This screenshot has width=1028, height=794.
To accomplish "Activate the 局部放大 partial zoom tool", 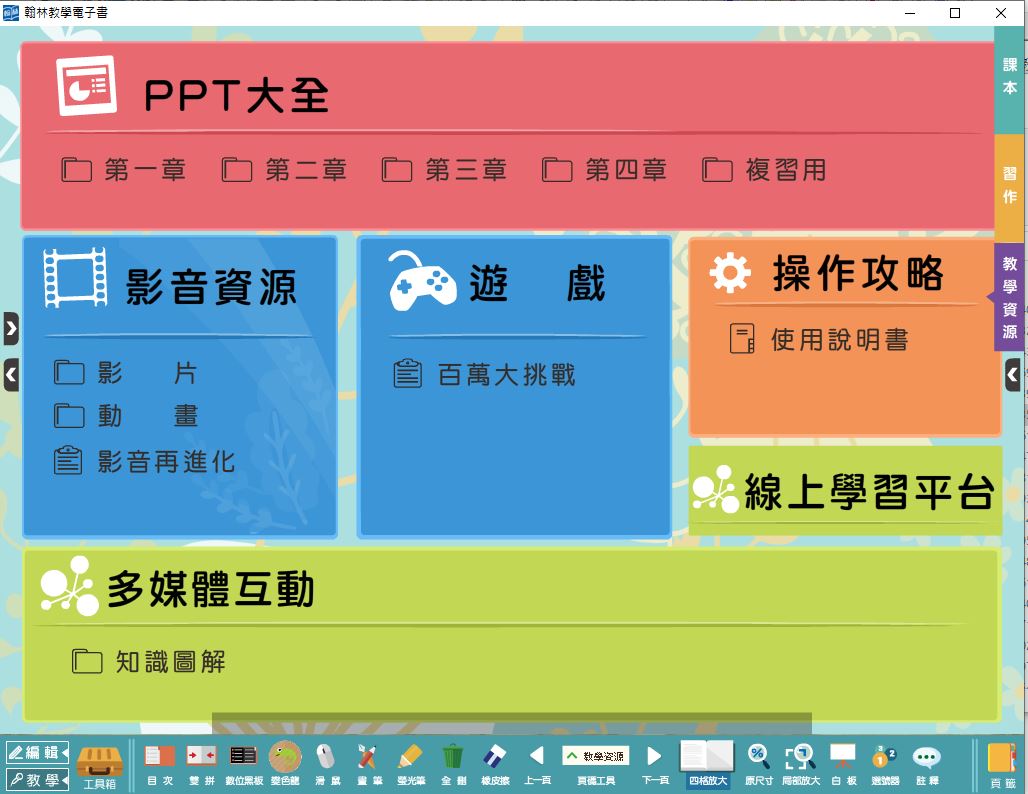I will coord(800,763).
